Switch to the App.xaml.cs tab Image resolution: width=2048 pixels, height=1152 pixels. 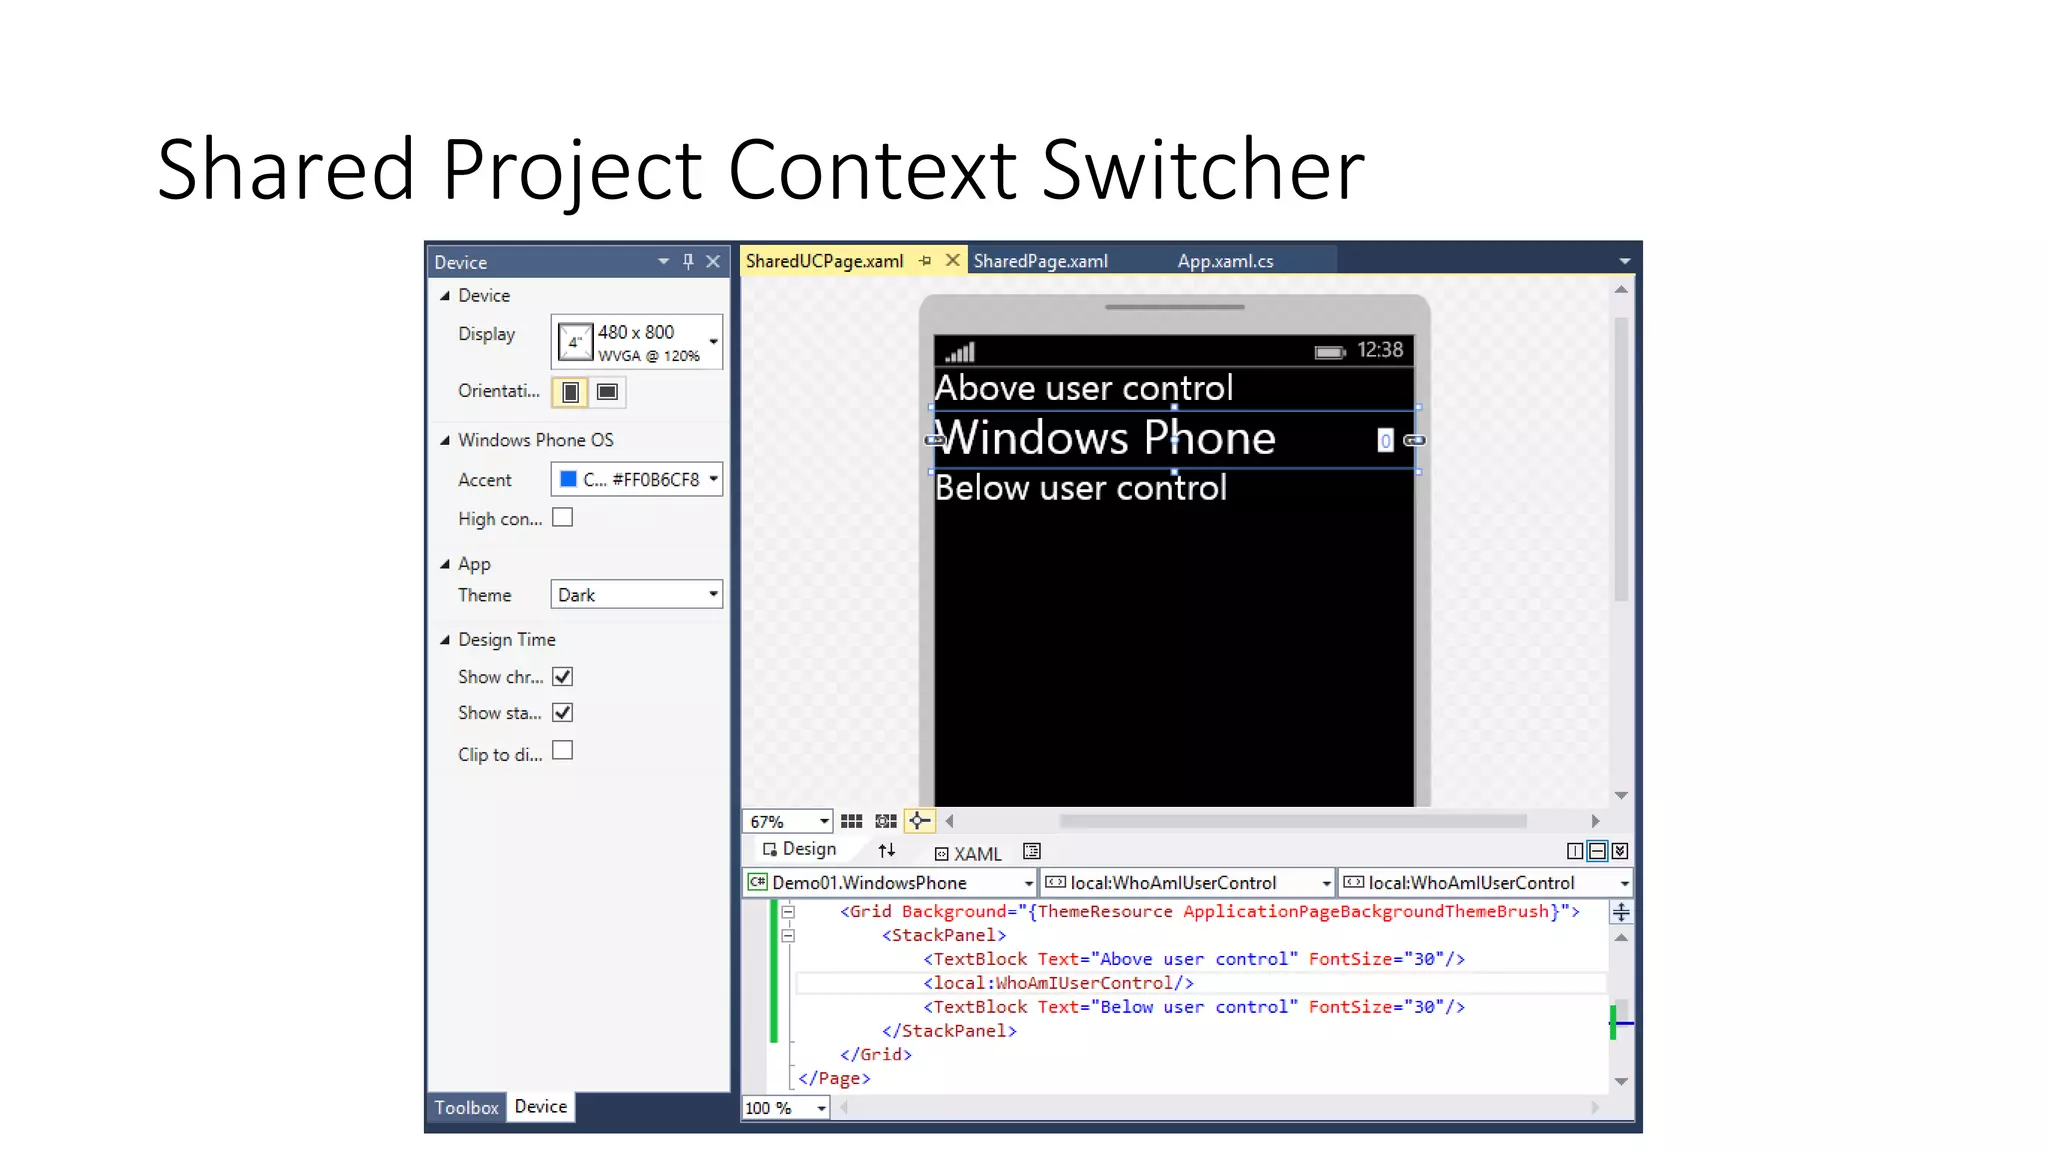click(x=1226, y=261)
